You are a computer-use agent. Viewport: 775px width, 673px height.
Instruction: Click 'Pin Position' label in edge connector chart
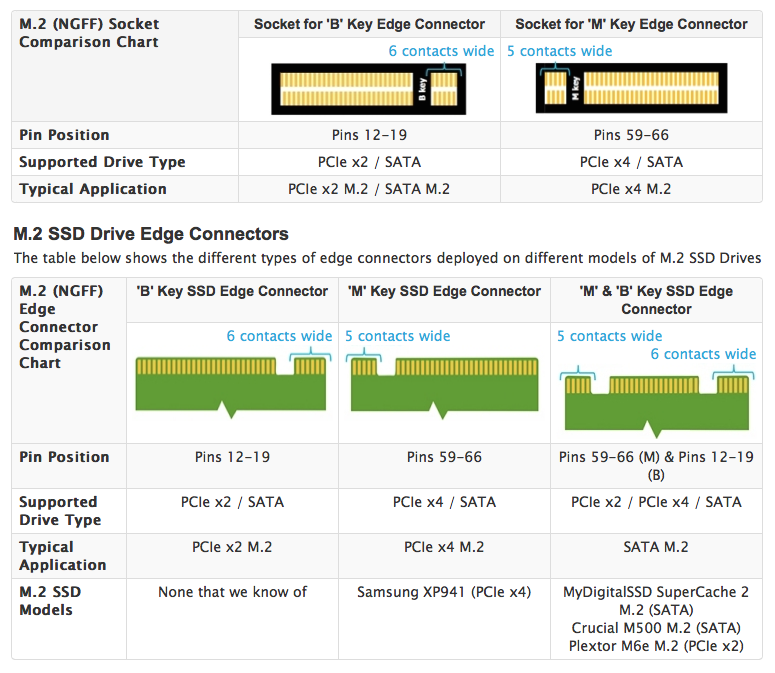[x=64, y=457]
